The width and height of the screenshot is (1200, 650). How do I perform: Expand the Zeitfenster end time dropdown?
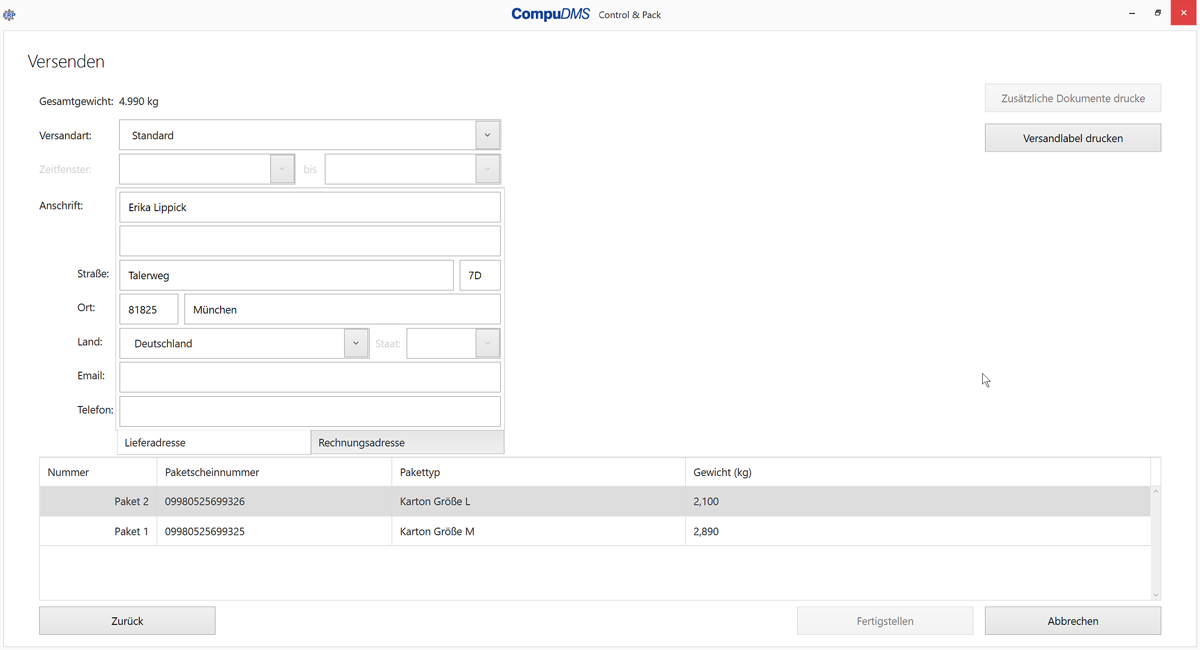point(487,169)
